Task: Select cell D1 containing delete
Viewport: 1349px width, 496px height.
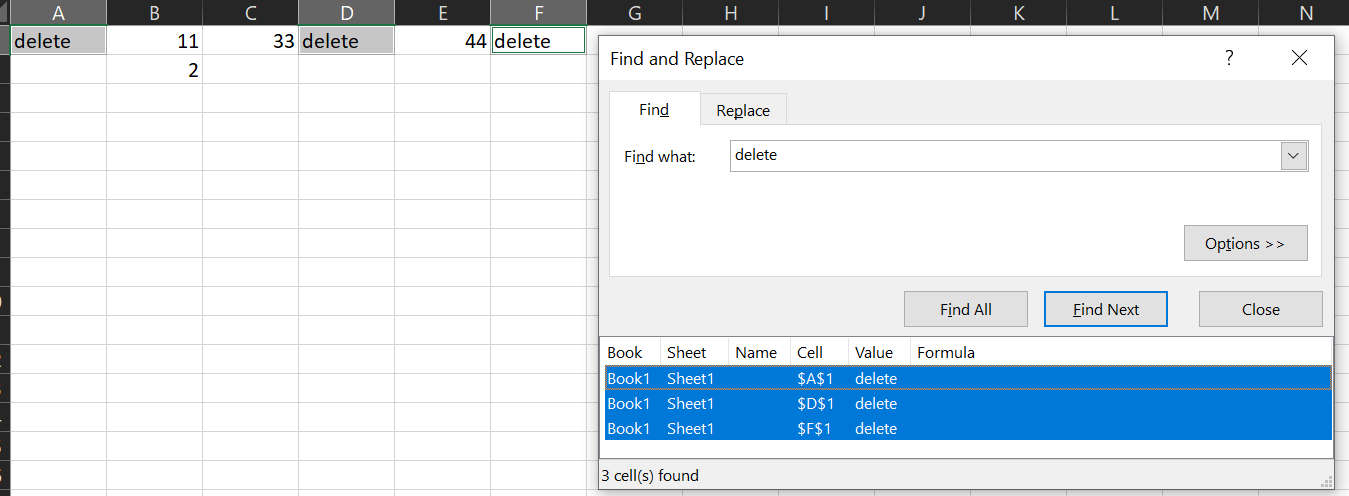Action: tap(346, 41)
